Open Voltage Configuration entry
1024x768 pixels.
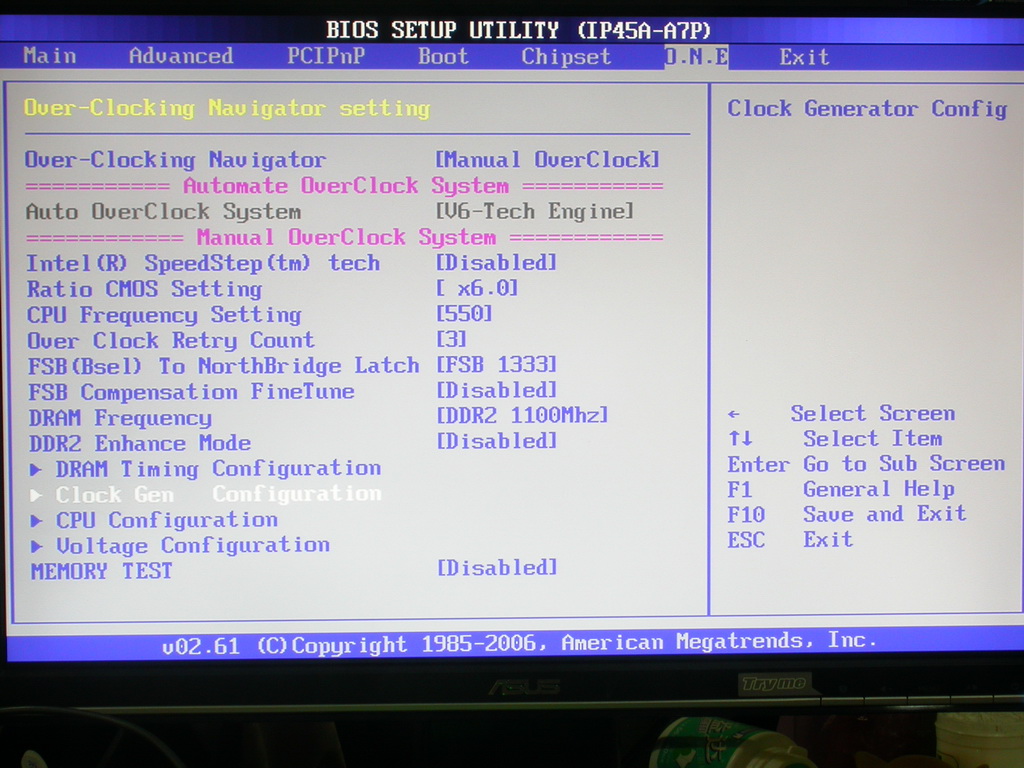(x=193, y=546)
